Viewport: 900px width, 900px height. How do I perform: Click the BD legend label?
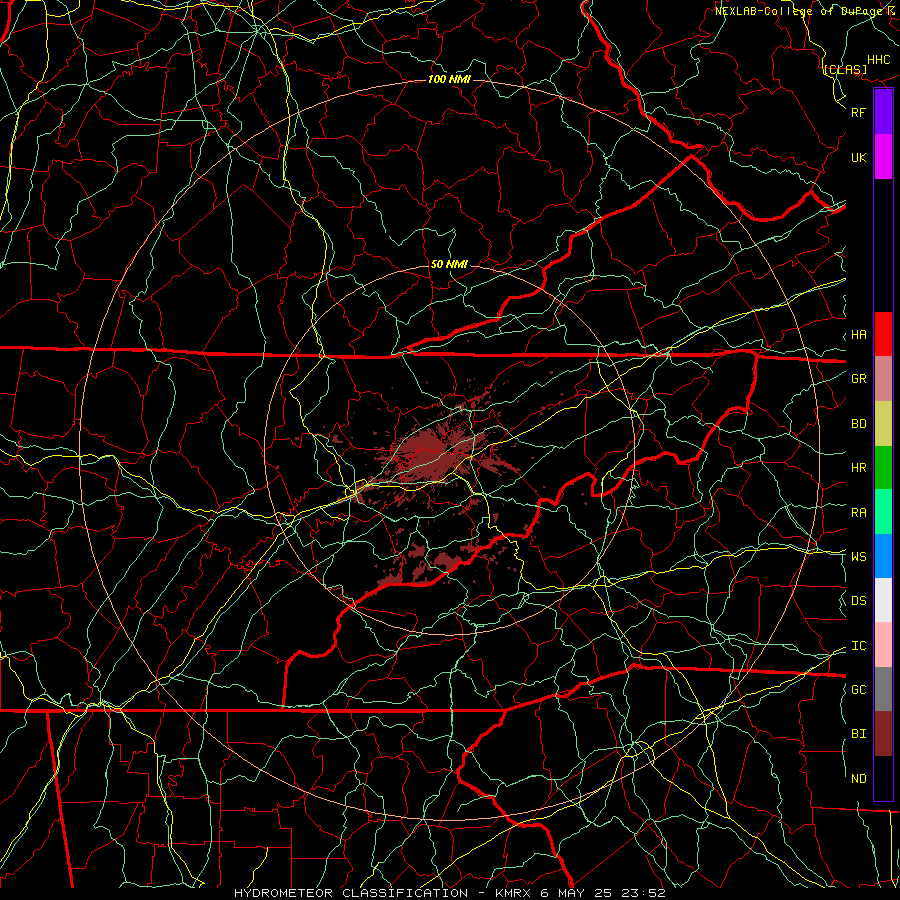[859, 424]
